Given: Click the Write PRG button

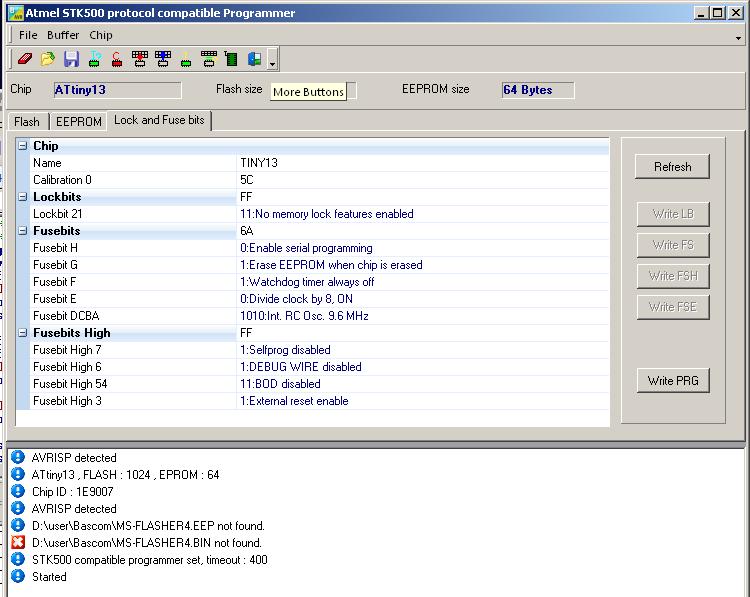Looking at the screenshot, I should (673, 380).
